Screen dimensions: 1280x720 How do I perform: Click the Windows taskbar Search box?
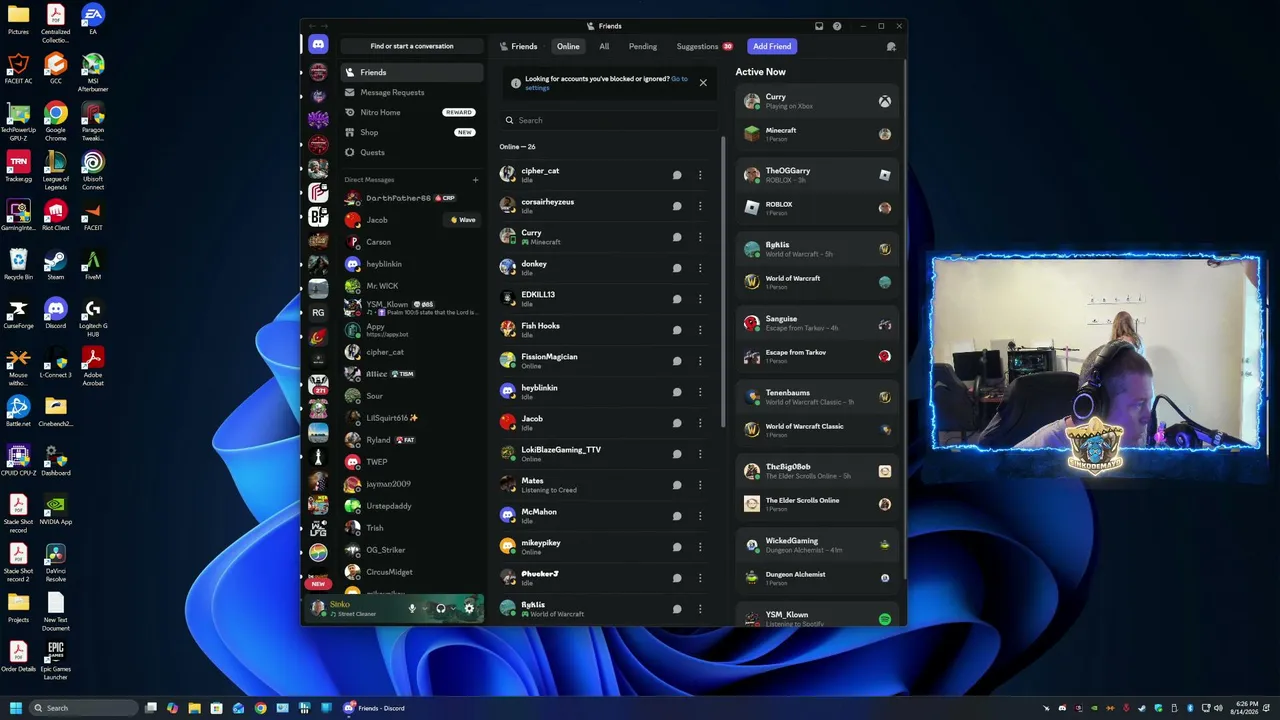pos(84,708)
